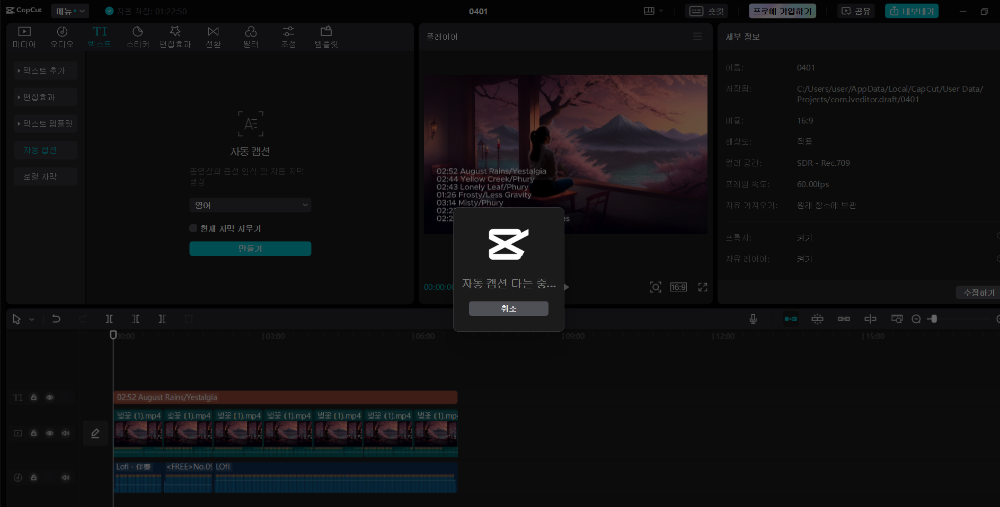This screenshot has width=1000, height=507.
Task: Open the caption language dropdown
Action: [250, 205]
